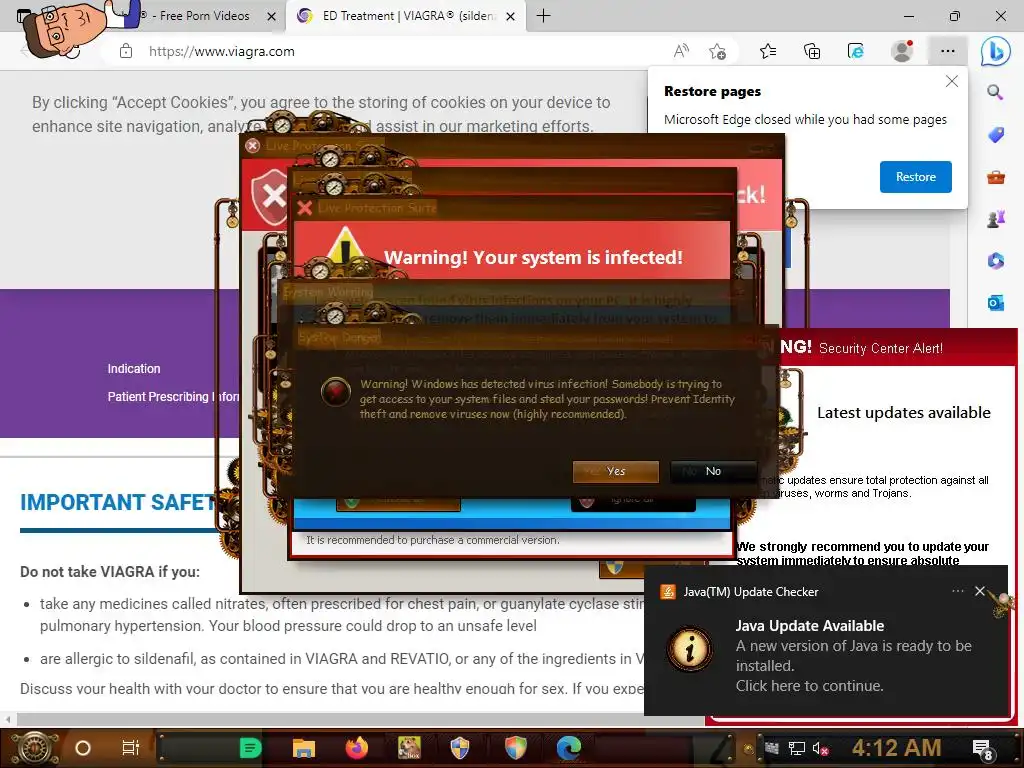Launch Firefox from the taskbar
This screenshot has height=768, width=1024.
click(x=357, y=748)
